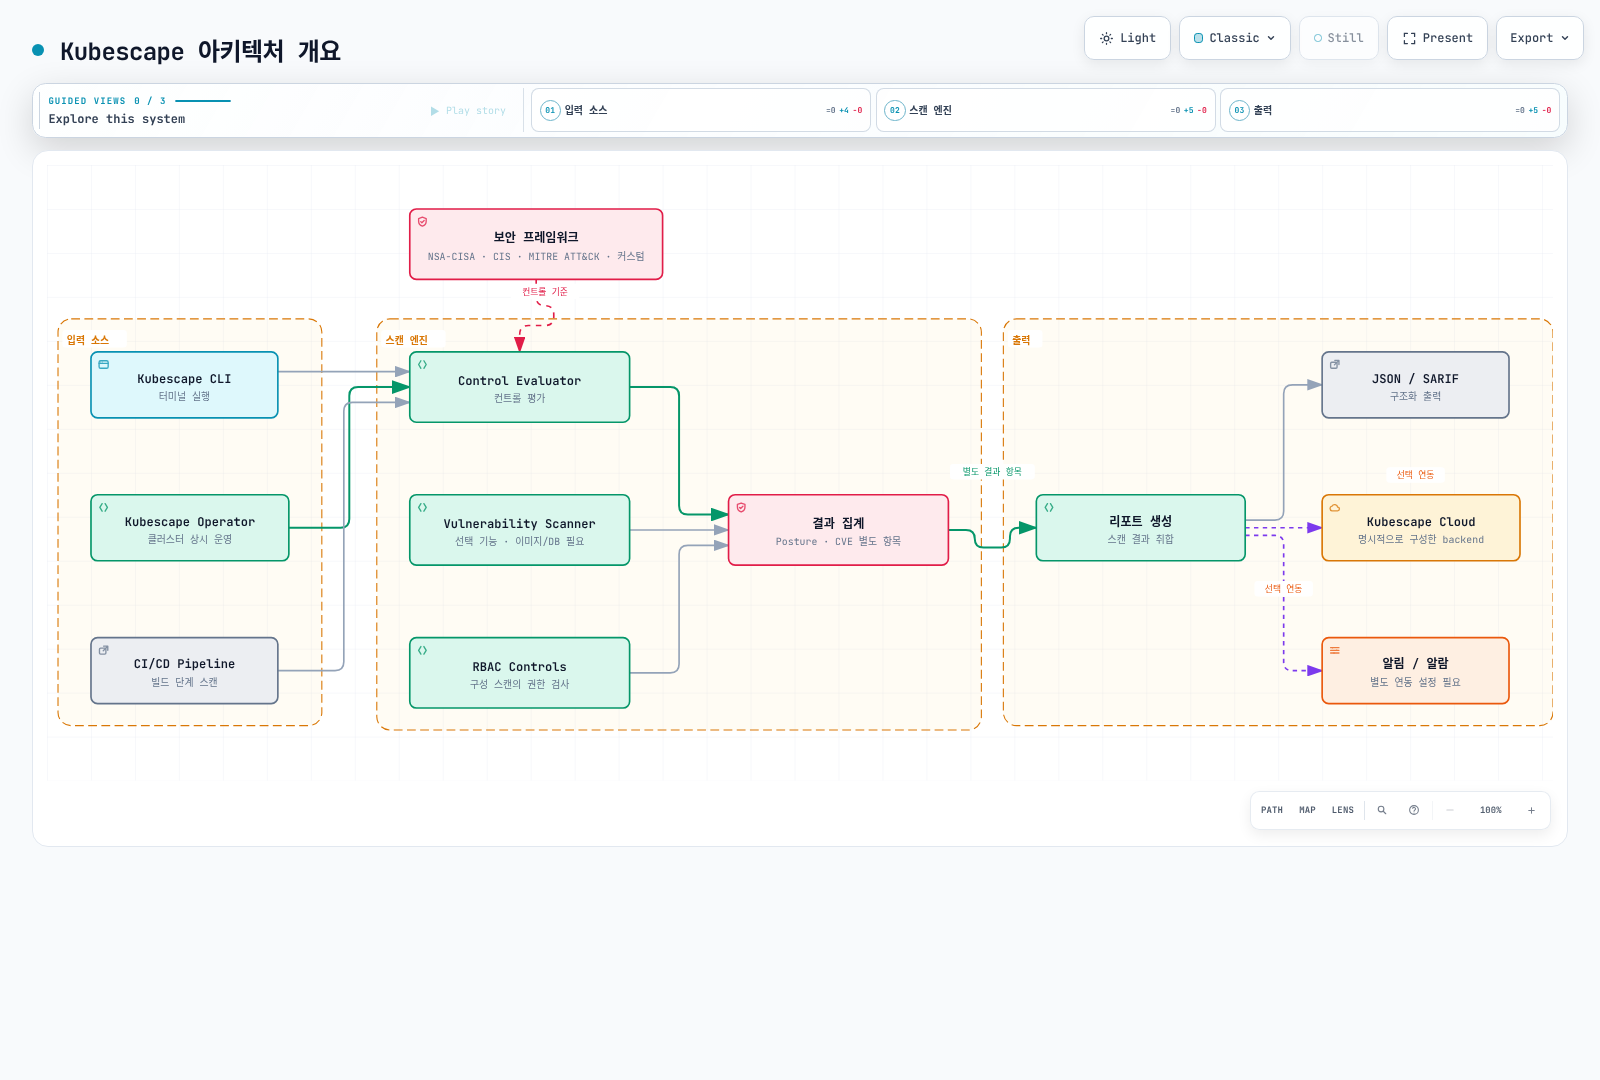The height and width of the screenshot is (1080, 1600).
Task: Enable MAP mode
Action: [1307, 810]
